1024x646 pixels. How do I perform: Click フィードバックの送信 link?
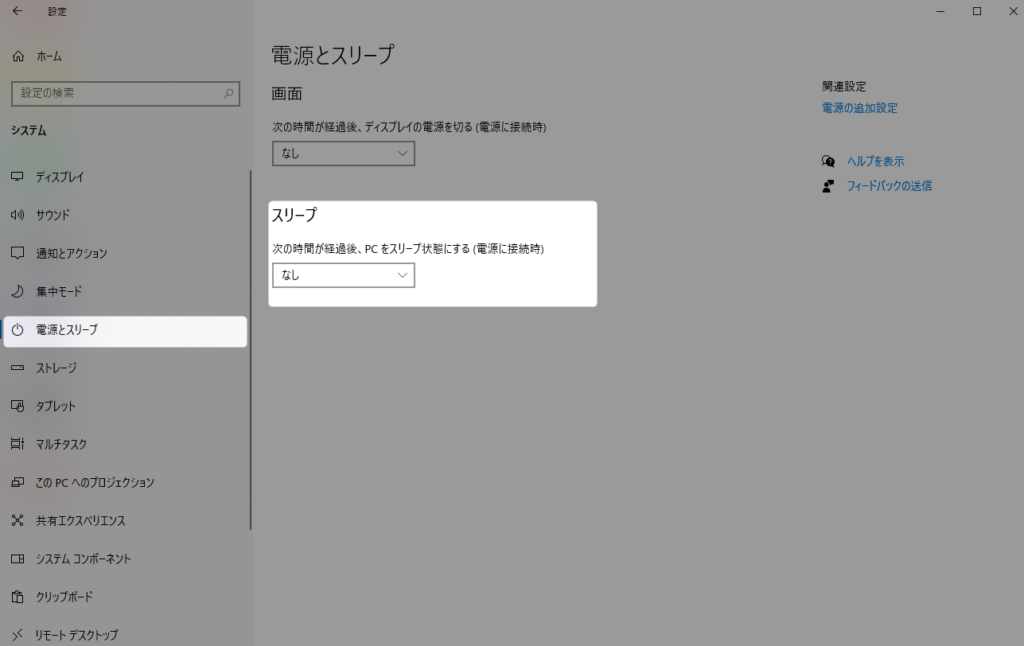[888, 186]
